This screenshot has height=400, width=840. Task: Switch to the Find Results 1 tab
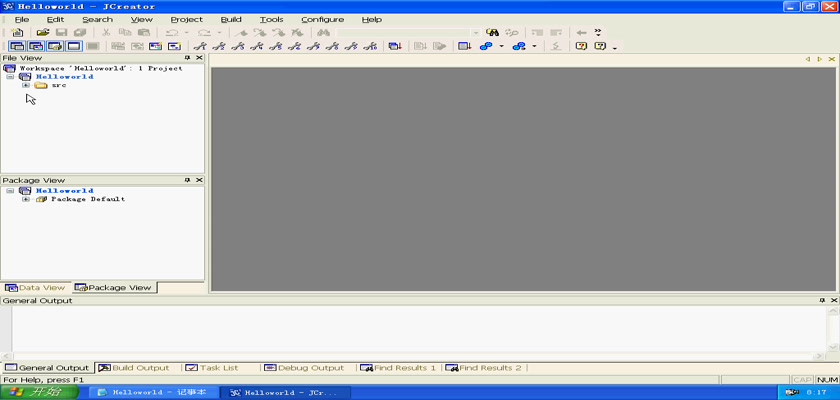[x=398, y=368]
